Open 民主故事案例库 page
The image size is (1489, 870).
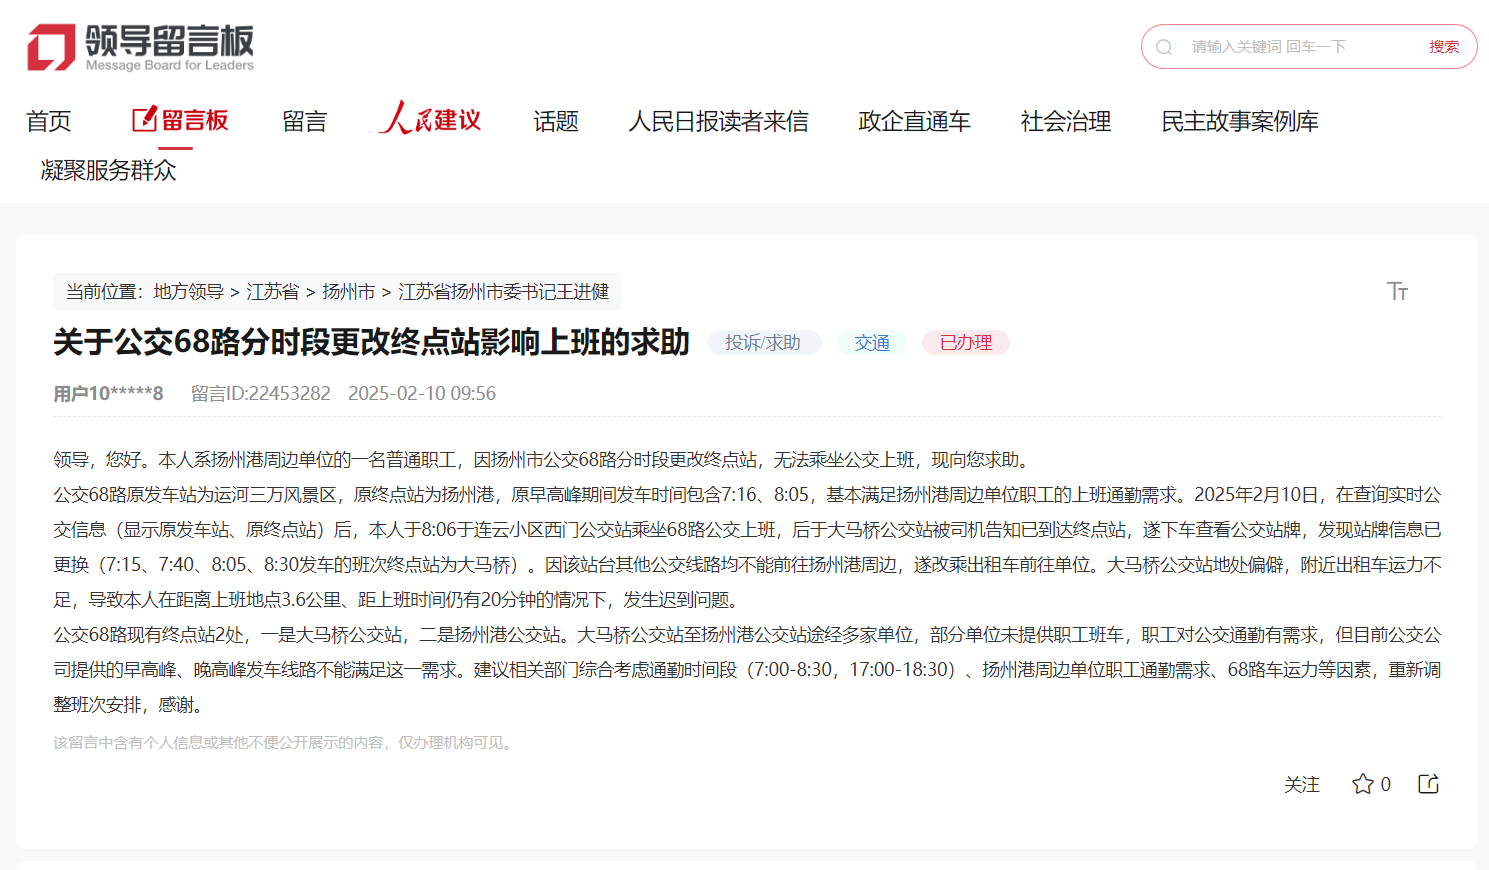pyautogui.click(x=1239, y=121)
